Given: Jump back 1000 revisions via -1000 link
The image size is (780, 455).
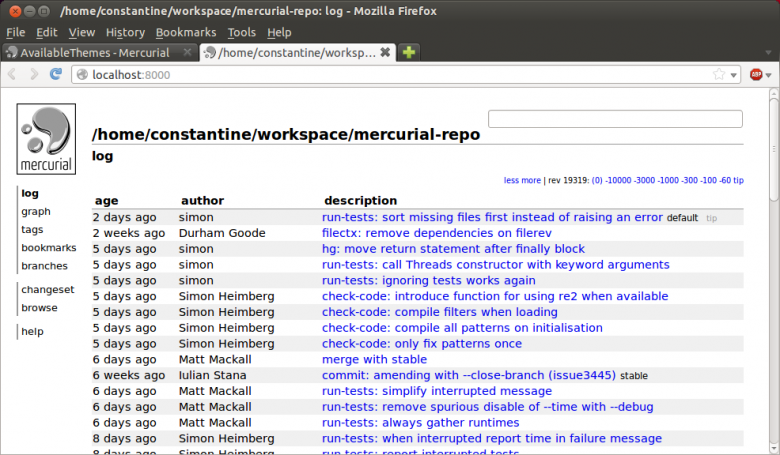Looking at the screenshot, I should 669,180.
